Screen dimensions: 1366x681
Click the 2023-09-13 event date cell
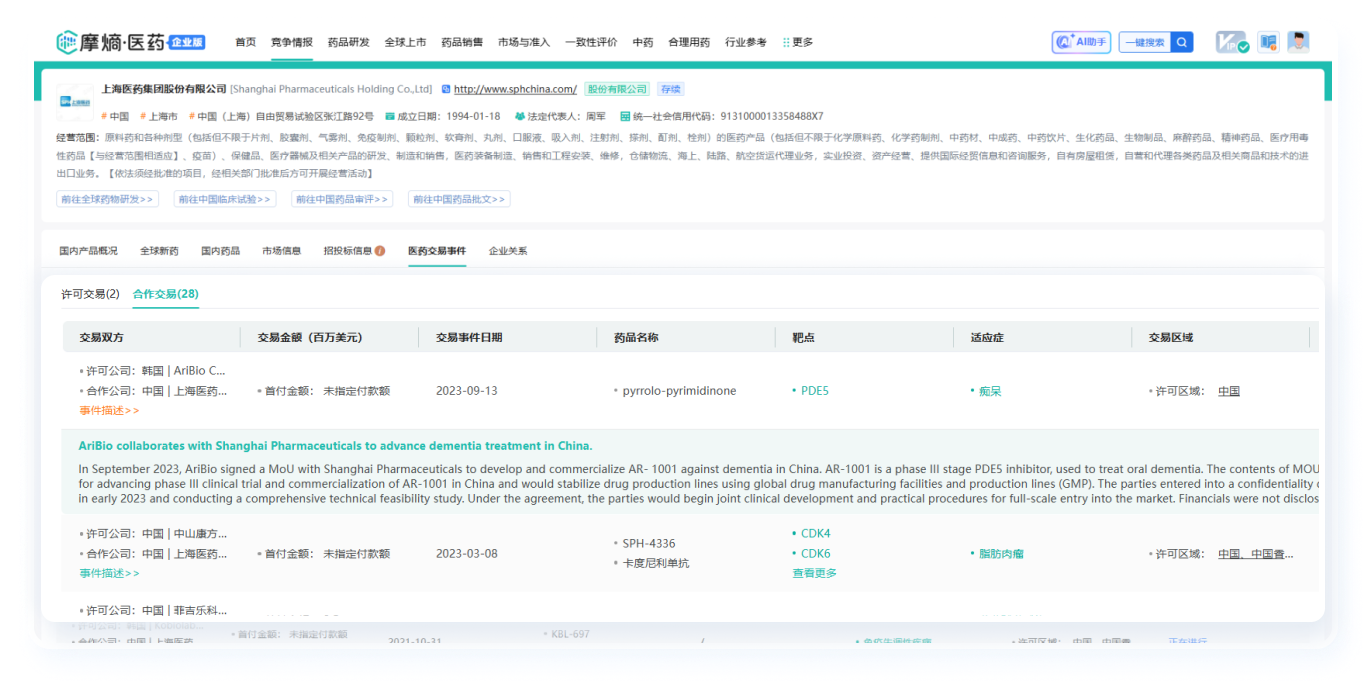tap(466, 391)
